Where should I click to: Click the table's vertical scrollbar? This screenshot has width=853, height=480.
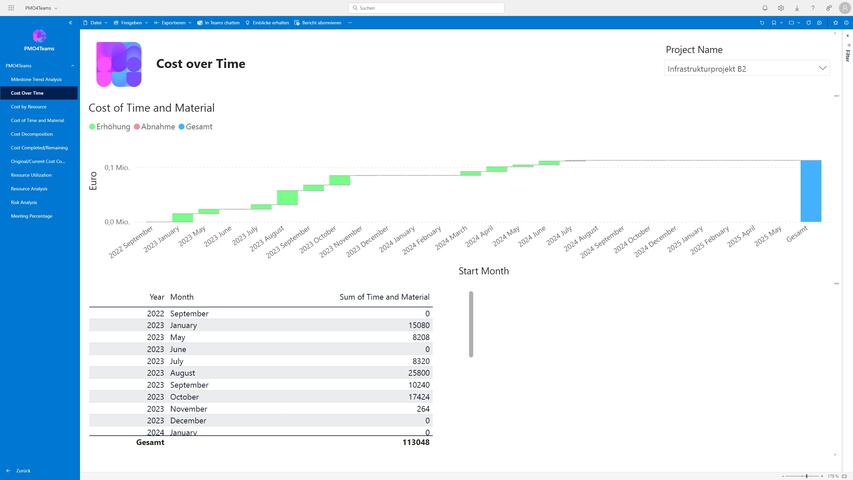pos(471,323)
